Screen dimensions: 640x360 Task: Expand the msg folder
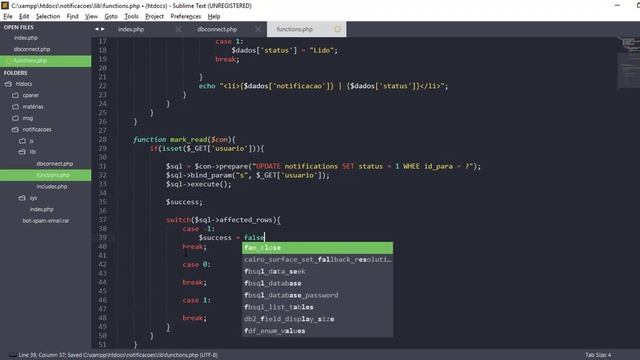click(x=16, y=118)
